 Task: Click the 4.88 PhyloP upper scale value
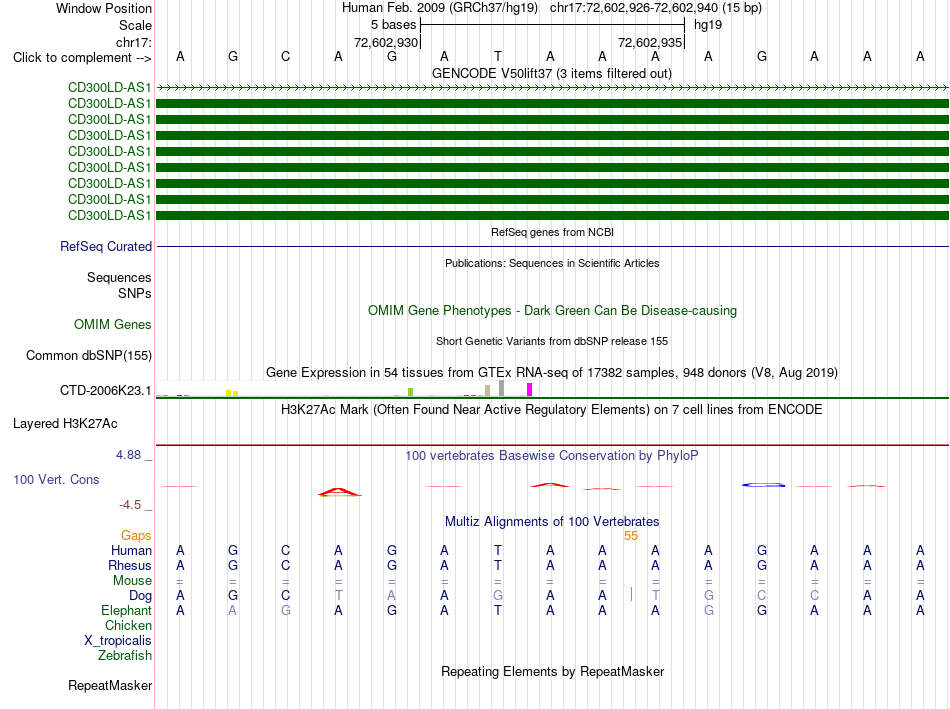coord(128,454)
